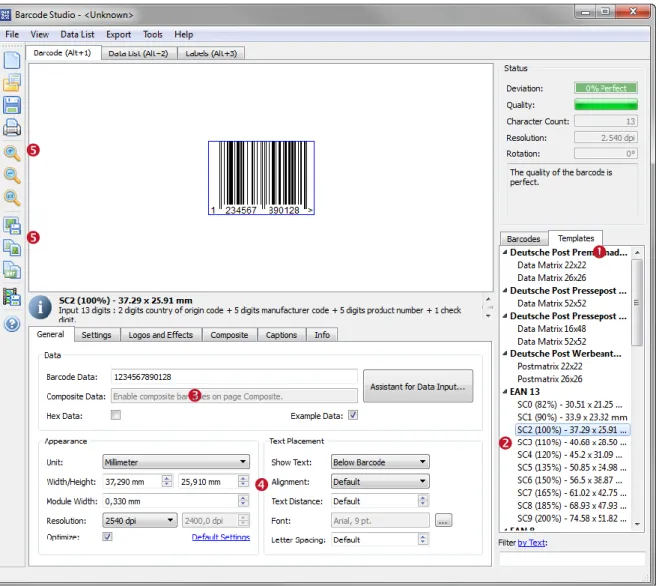The image size is (659, 586).
Task: Adjust the Module Width stepper
Action: pyautogui.click(x=243, y=501)
